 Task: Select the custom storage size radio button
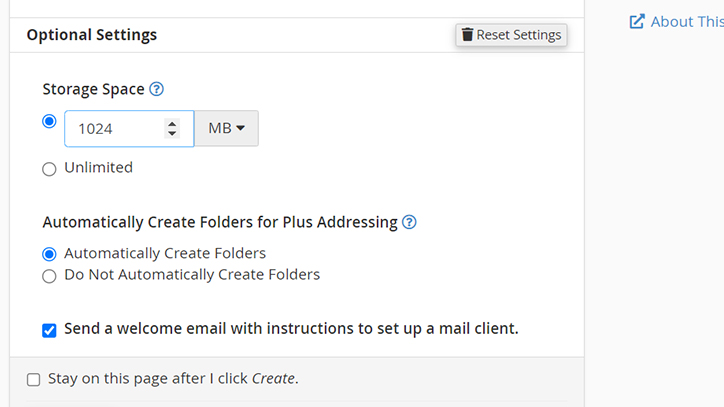(x=49, y=121)
